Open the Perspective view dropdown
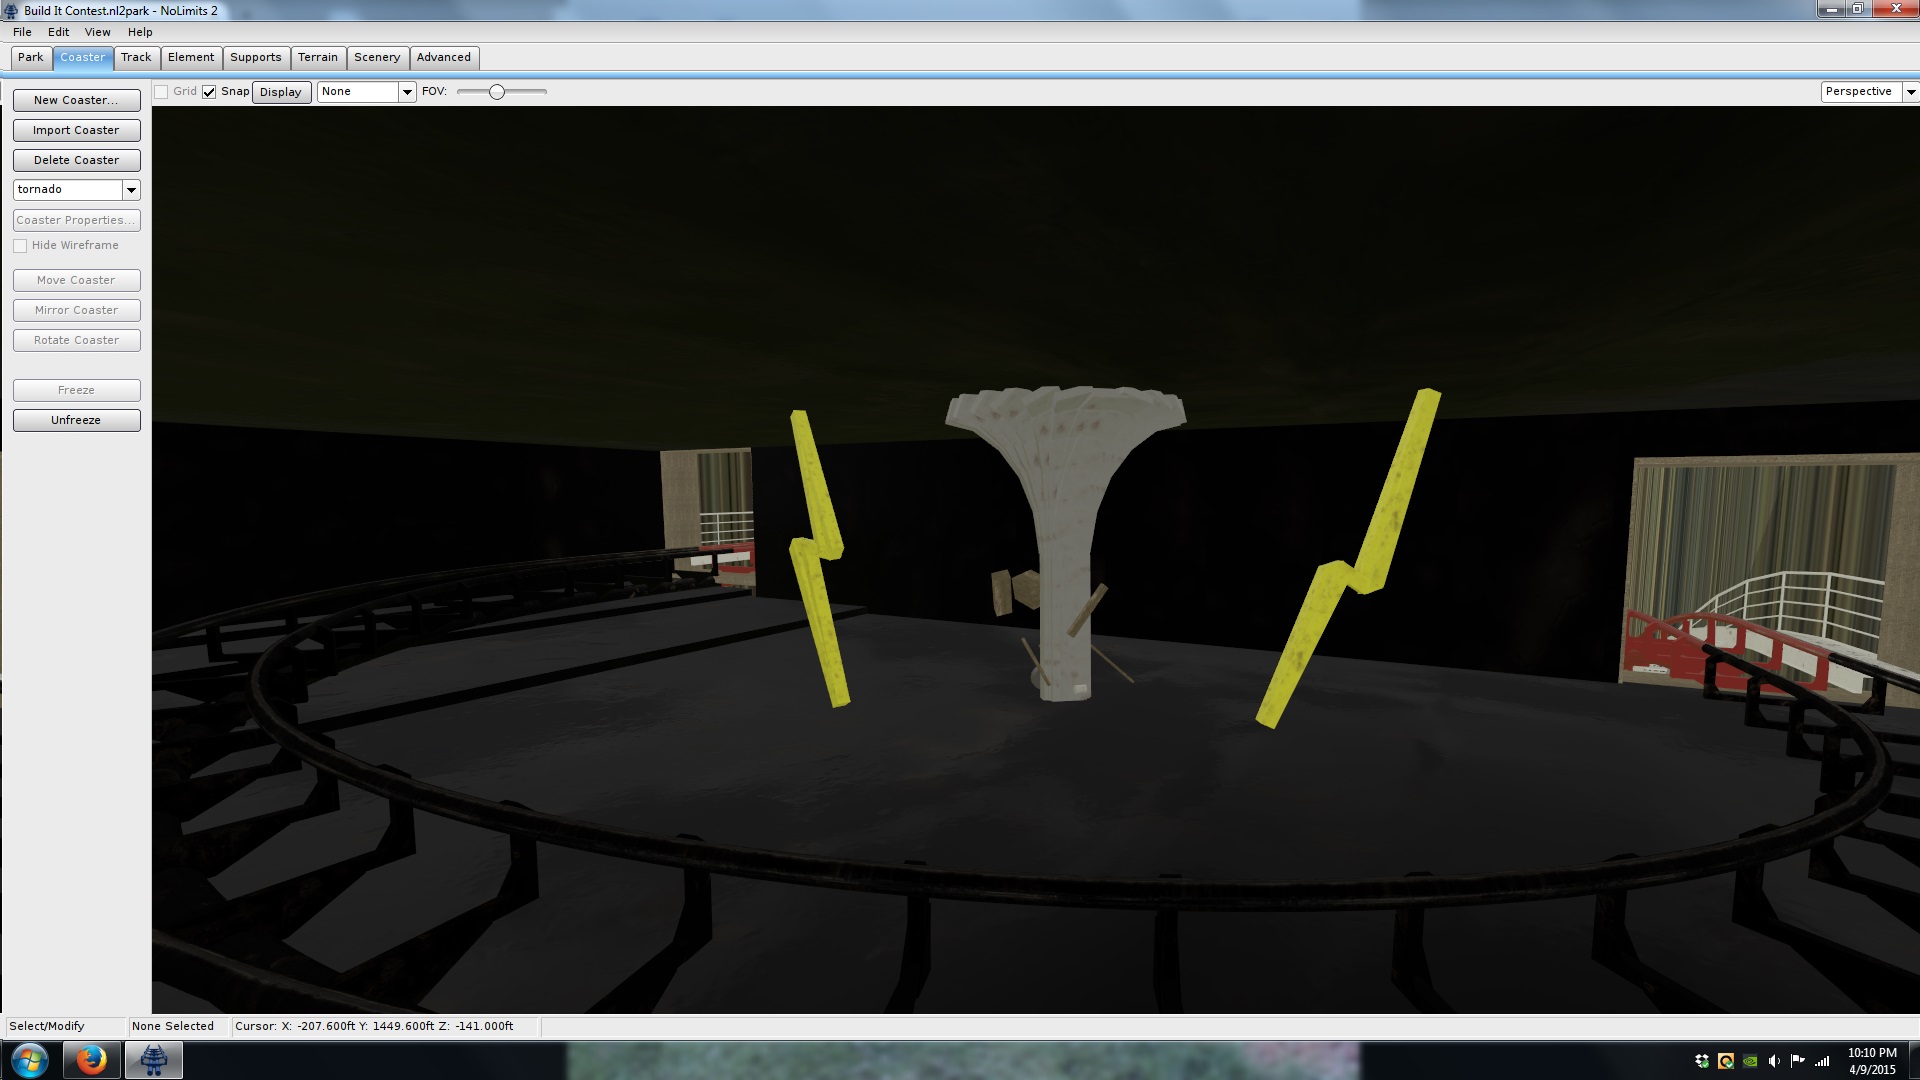Screen dimensions: 1920x1080 click(1910, 92)
